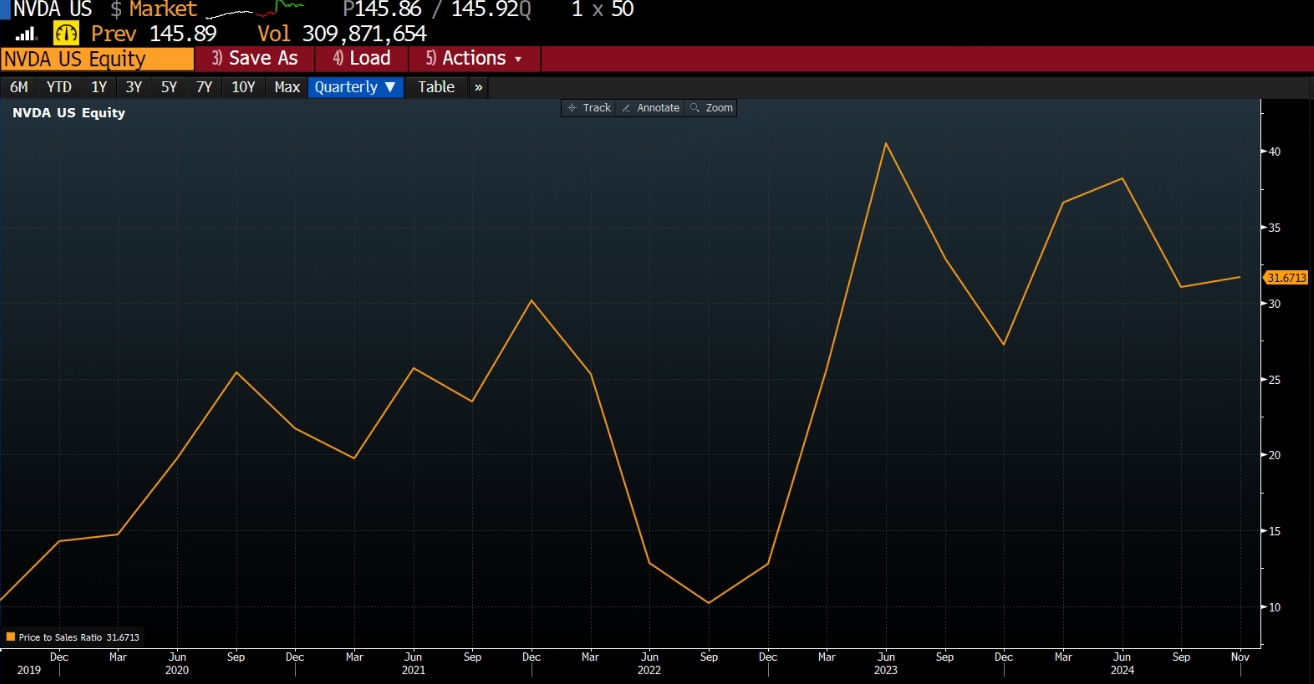Select the 10Y range tab
1314x684 pixels.
[x=243, y=87]
